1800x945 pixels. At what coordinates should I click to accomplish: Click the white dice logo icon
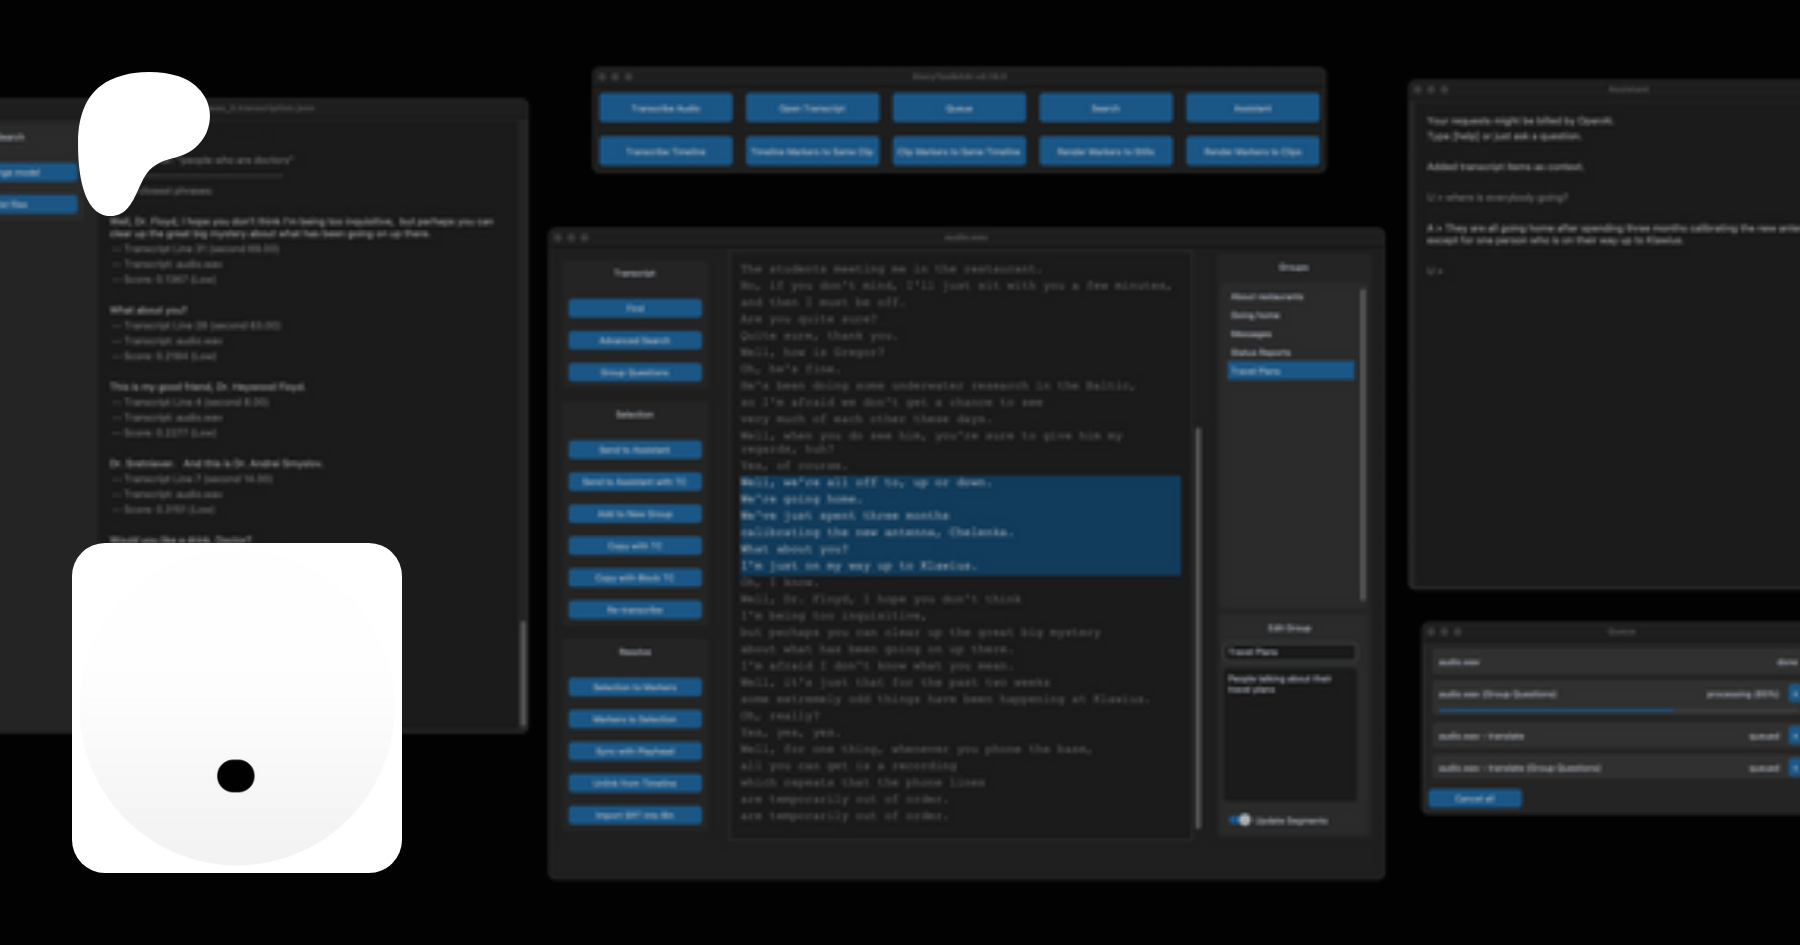point(237,707)
